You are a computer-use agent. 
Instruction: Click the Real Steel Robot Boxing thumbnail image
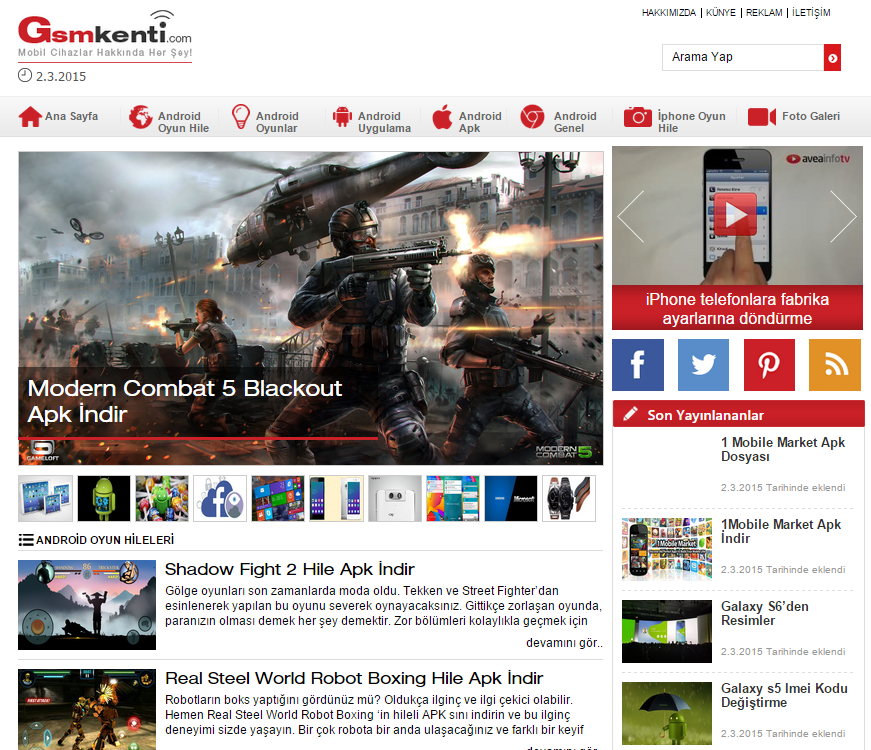coord(87,709)
